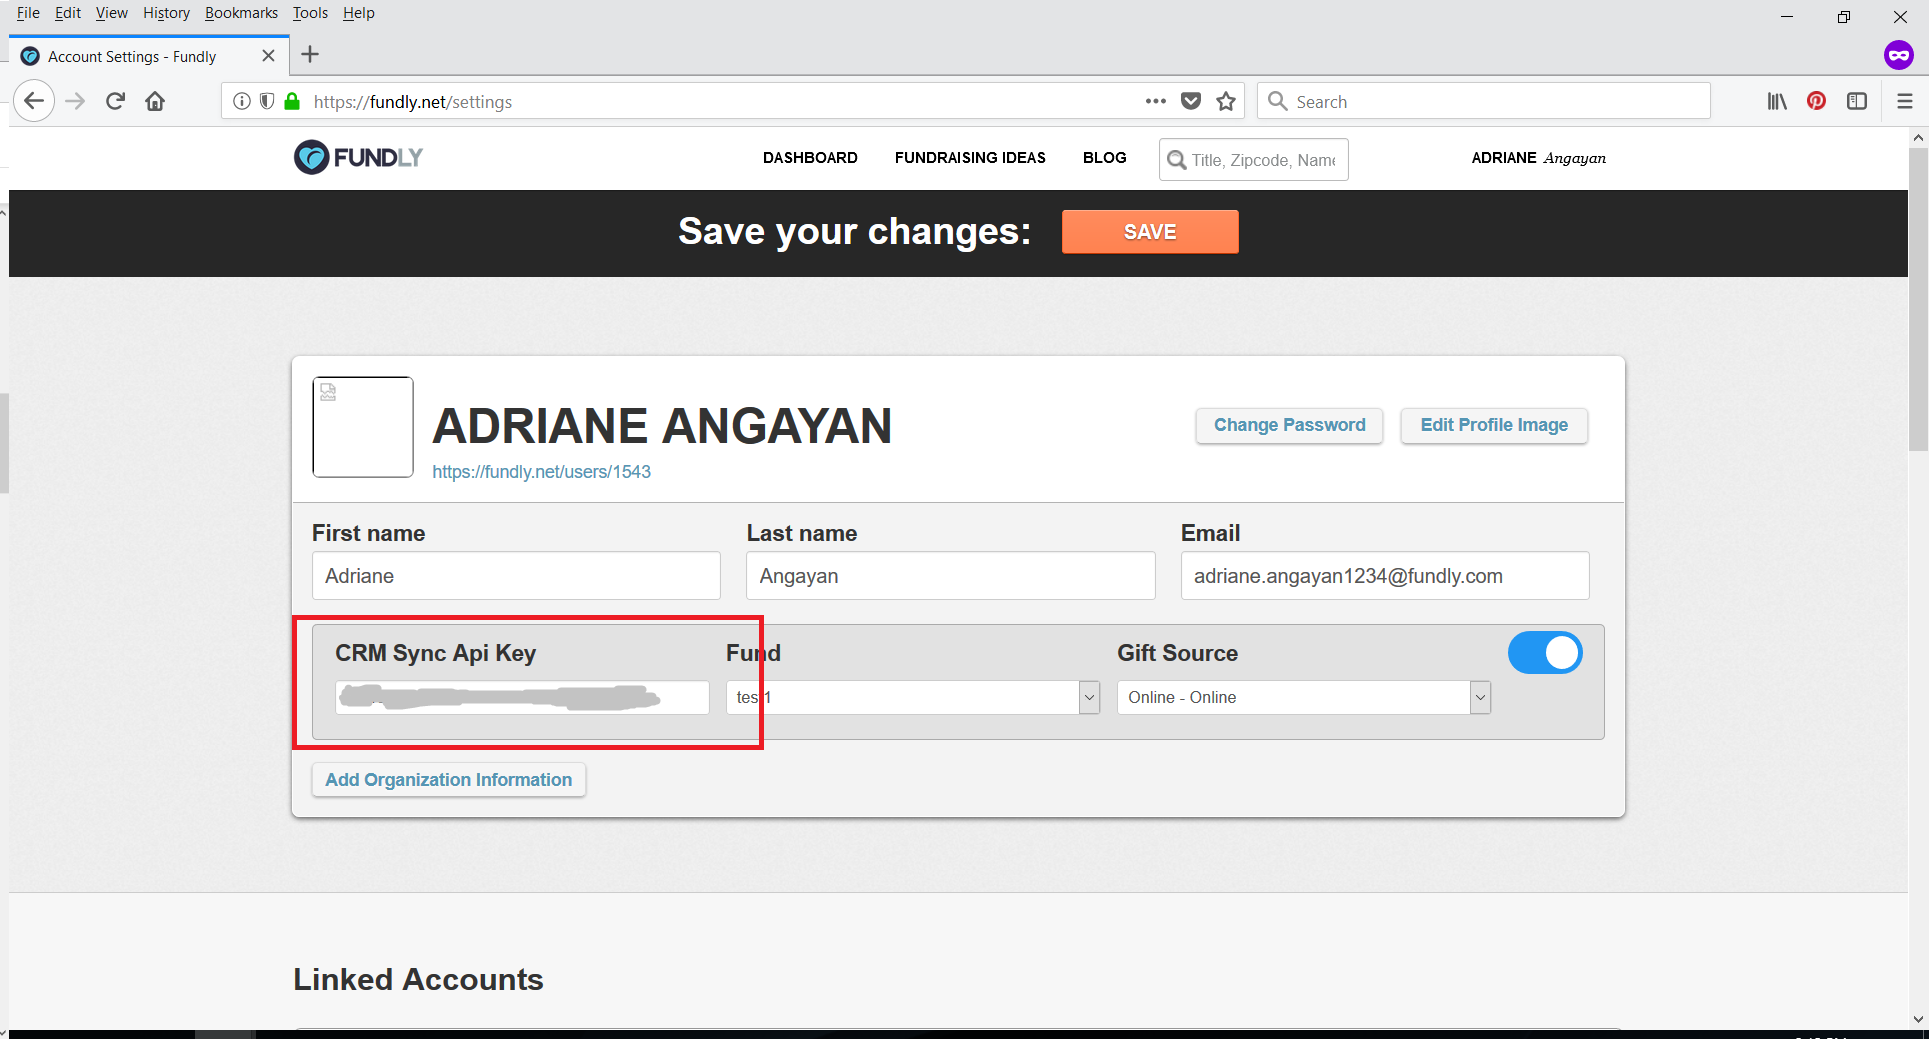Expand the Gift Source dropdown
Viewport: 1929px width, 1039px height.
pos(1480,697)
